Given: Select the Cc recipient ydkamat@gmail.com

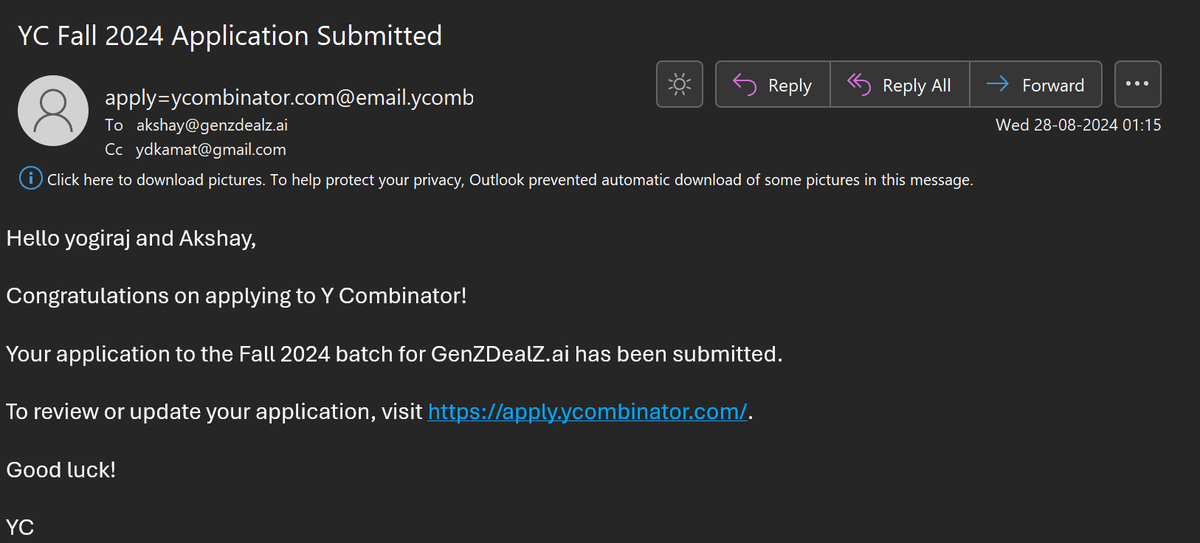Looking at the screenshot, I should (x=211, y=150).
